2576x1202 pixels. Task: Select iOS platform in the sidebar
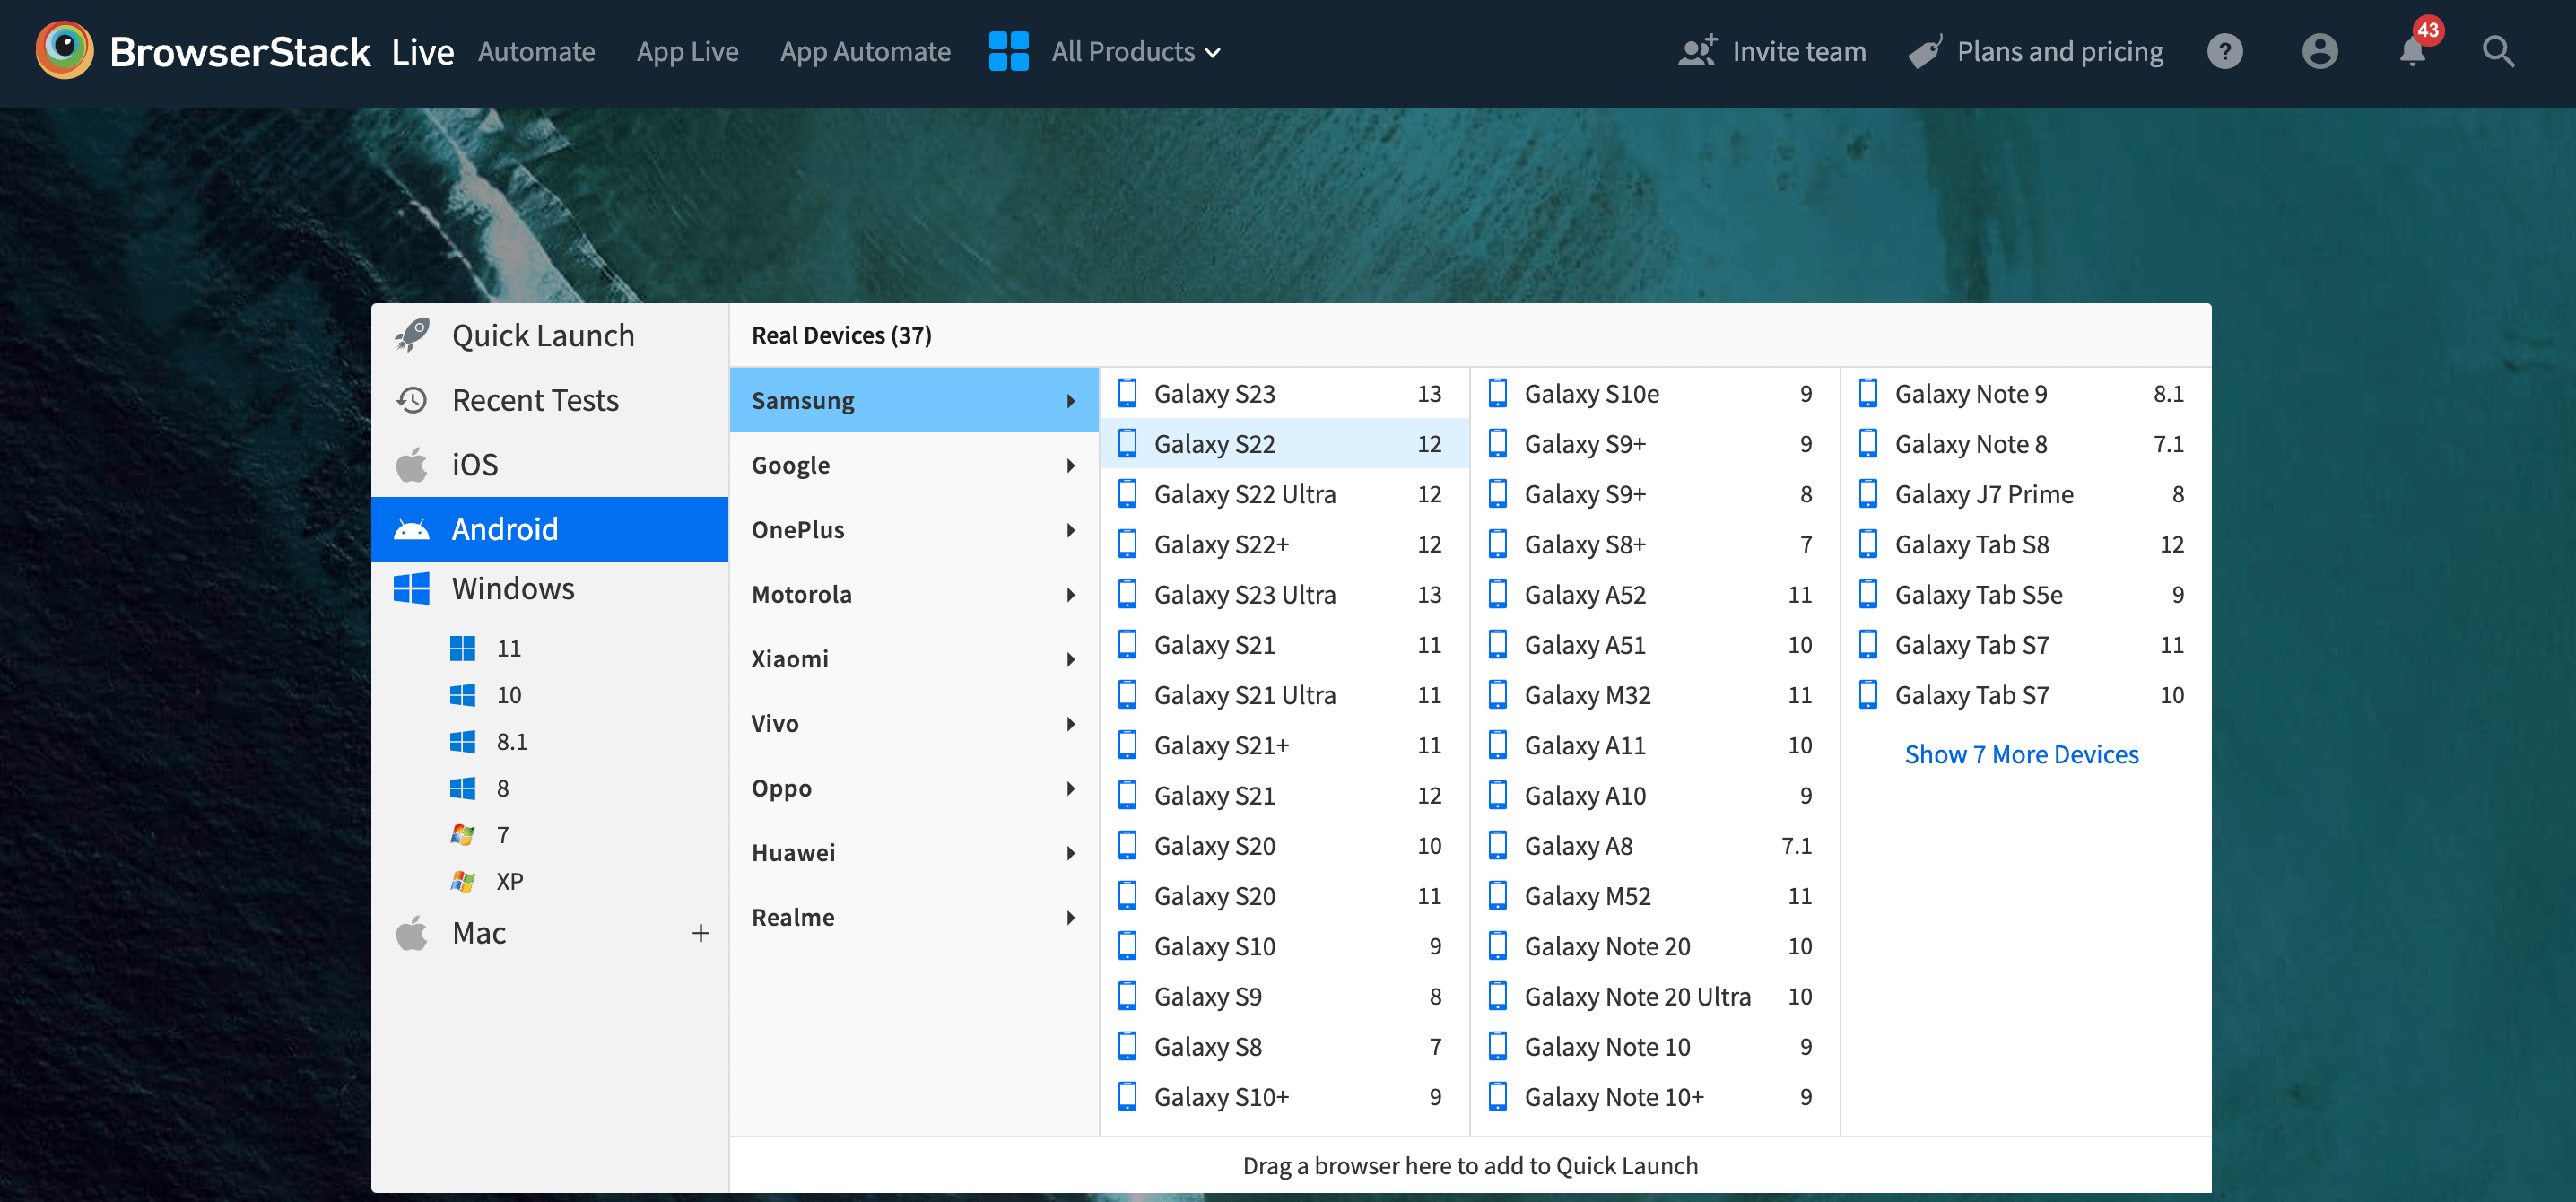[550, 464]
